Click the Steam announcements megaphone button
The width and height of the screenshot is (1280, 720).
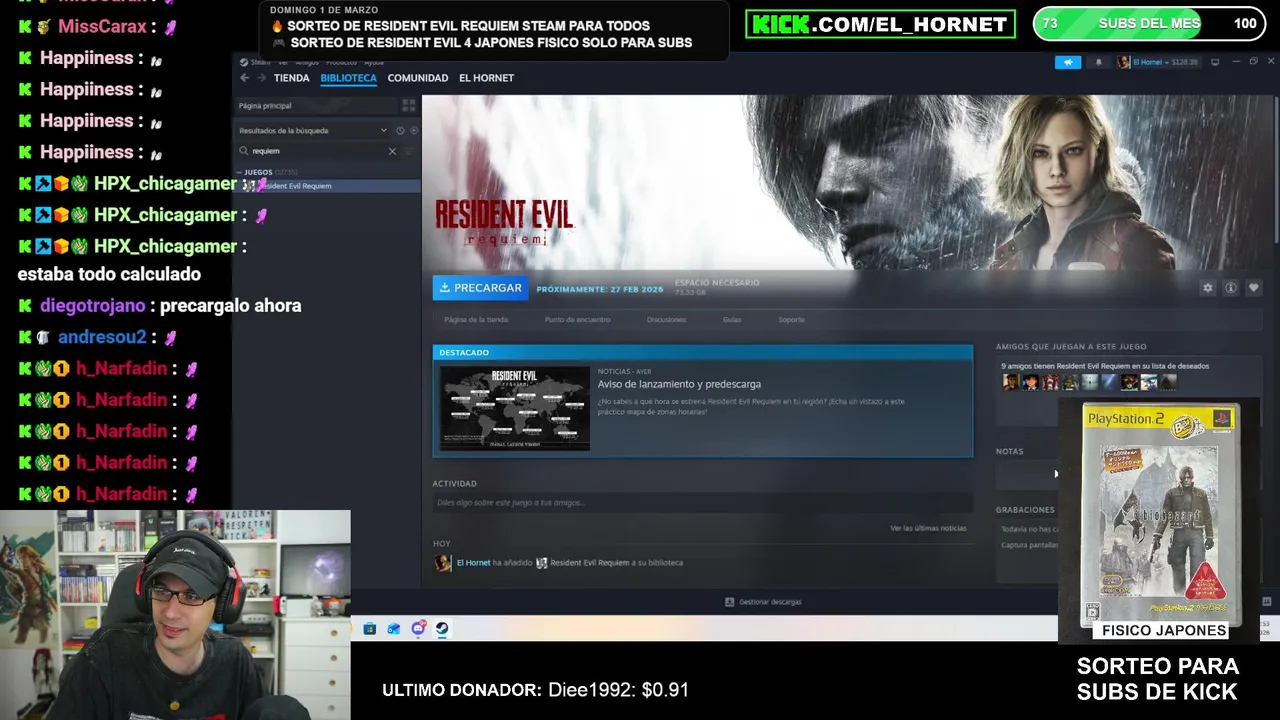(1068, 62)
